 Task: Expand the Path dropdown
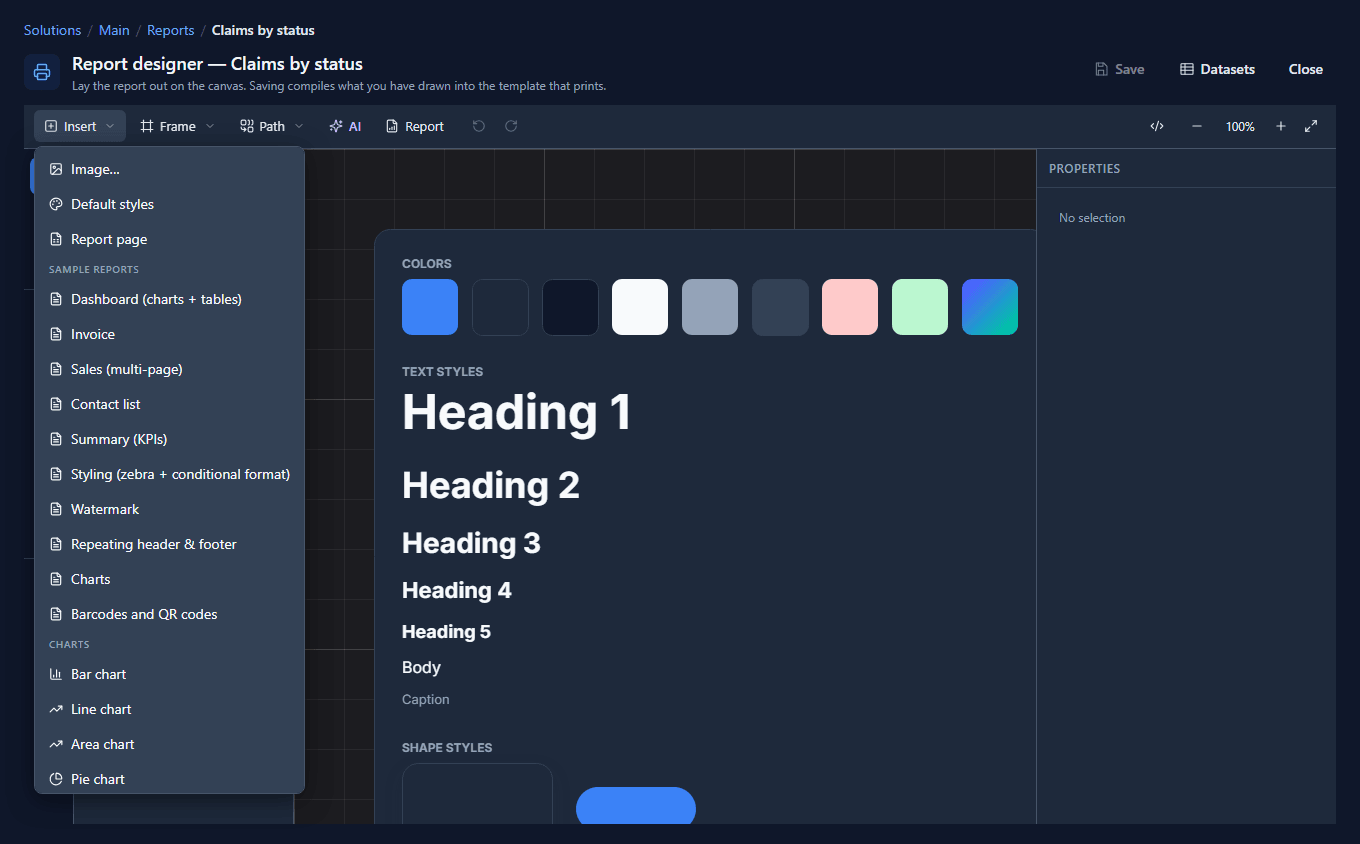click(x=272, y=126)
